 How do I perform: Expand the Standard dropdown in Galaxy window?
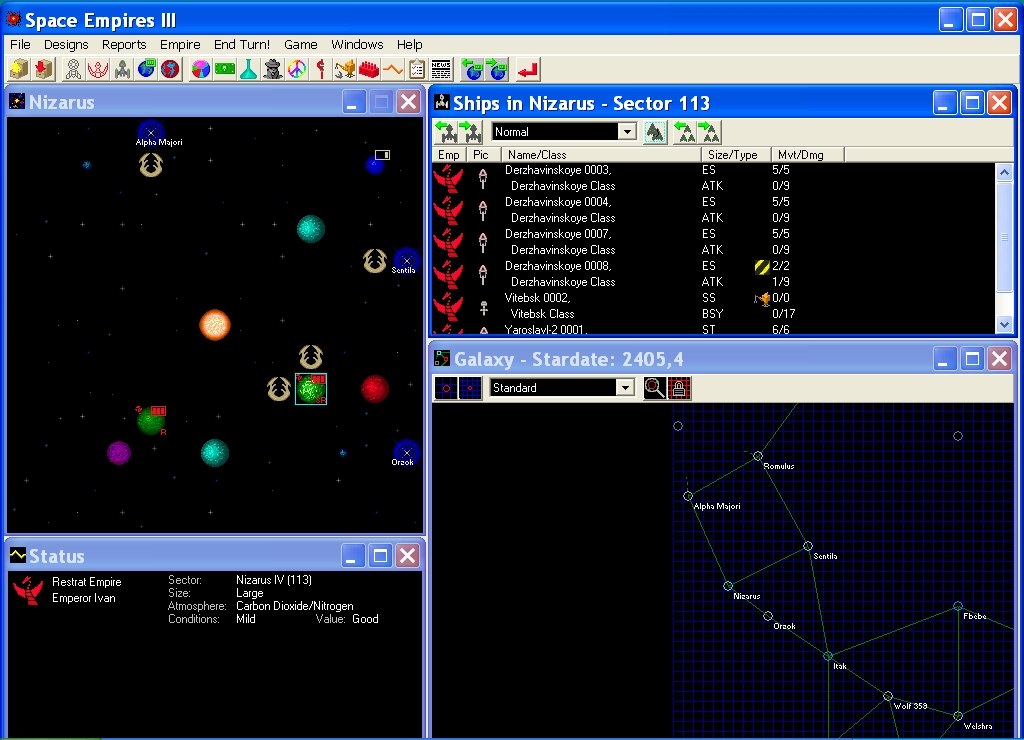coord(625,388)
